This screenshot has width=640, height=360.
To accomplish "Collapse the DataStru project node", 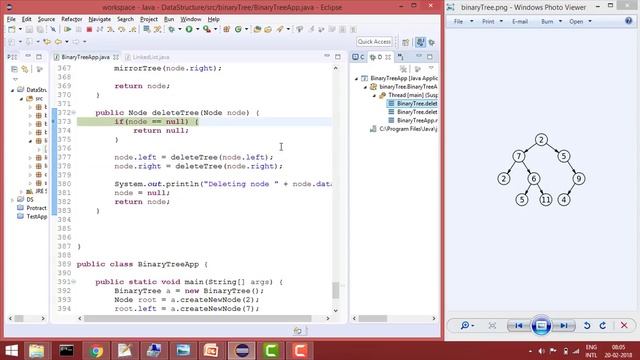I will tap(13, 90).
